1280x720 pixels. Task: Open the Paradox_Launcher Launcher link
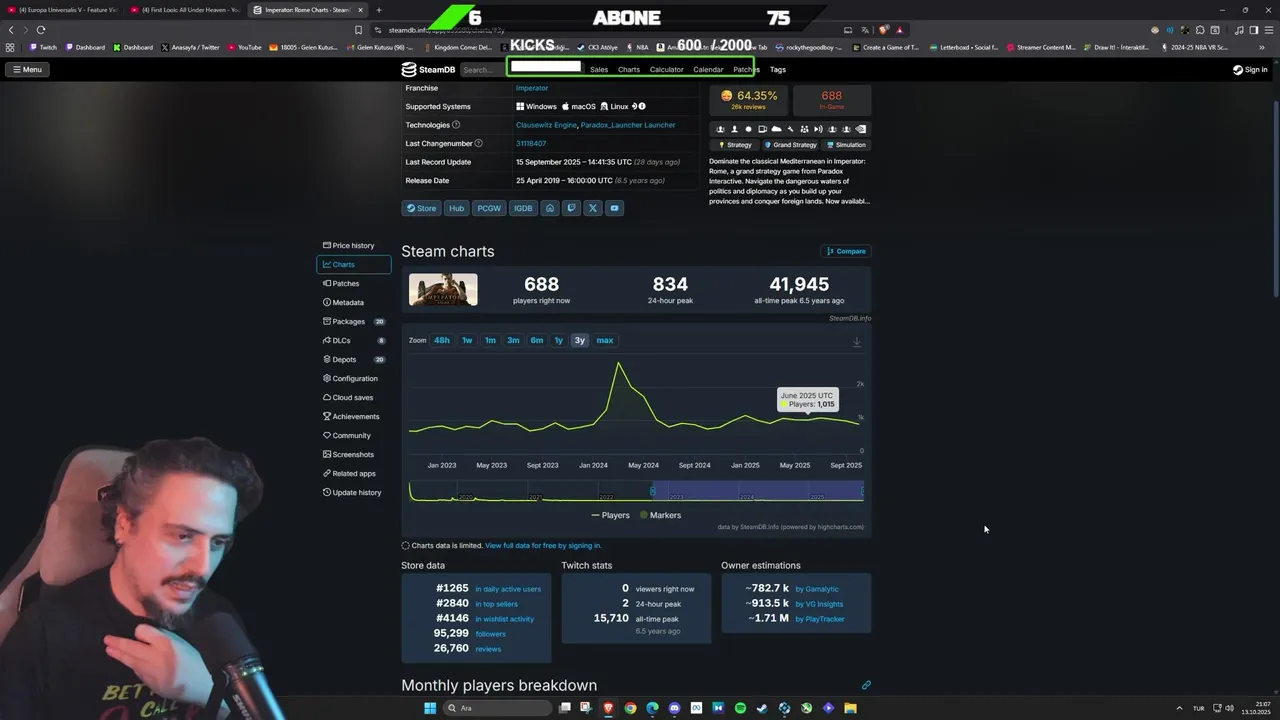point(628,125)
